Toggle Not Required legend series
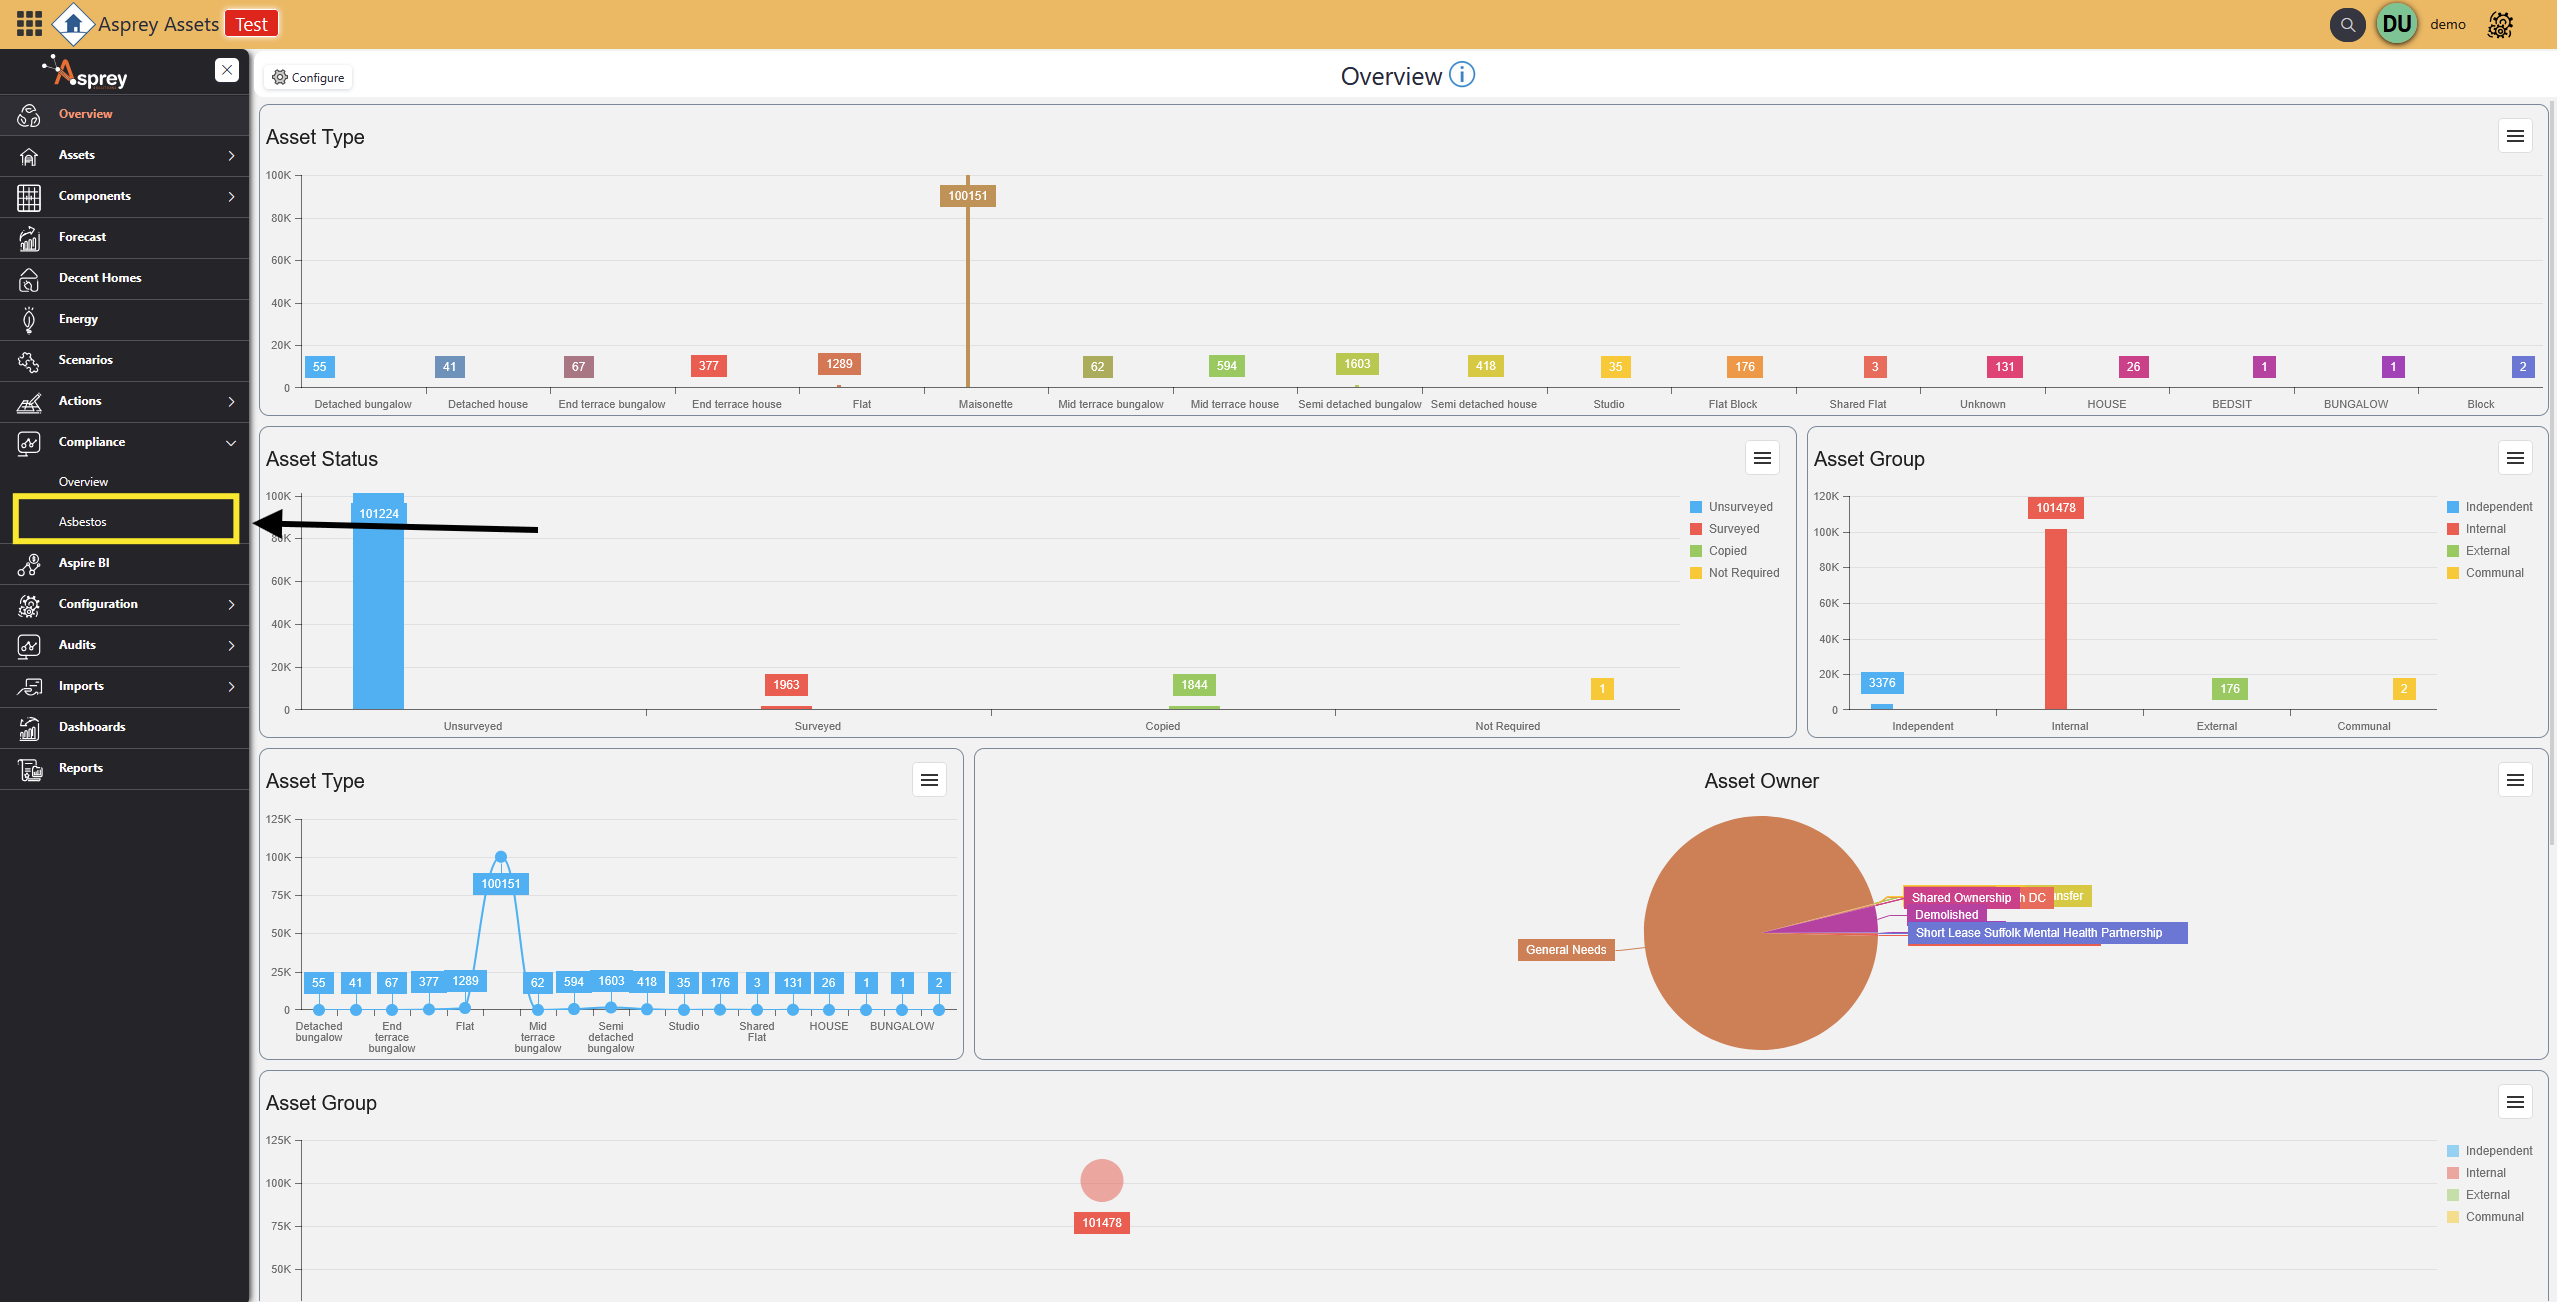This screenshot has width=2557, height=1302. point(1743,573)
